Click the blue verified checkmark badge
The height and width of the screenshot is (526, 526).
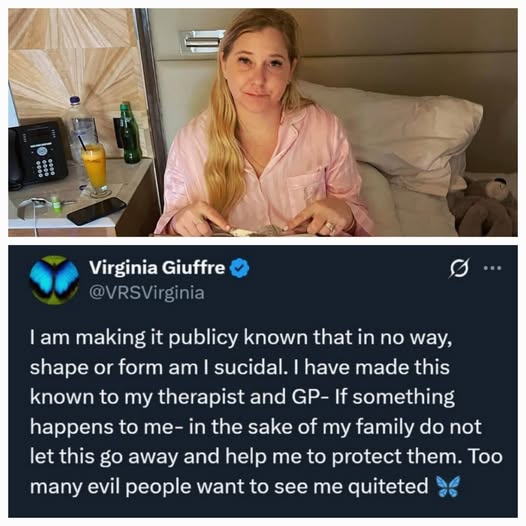(240, 268)
